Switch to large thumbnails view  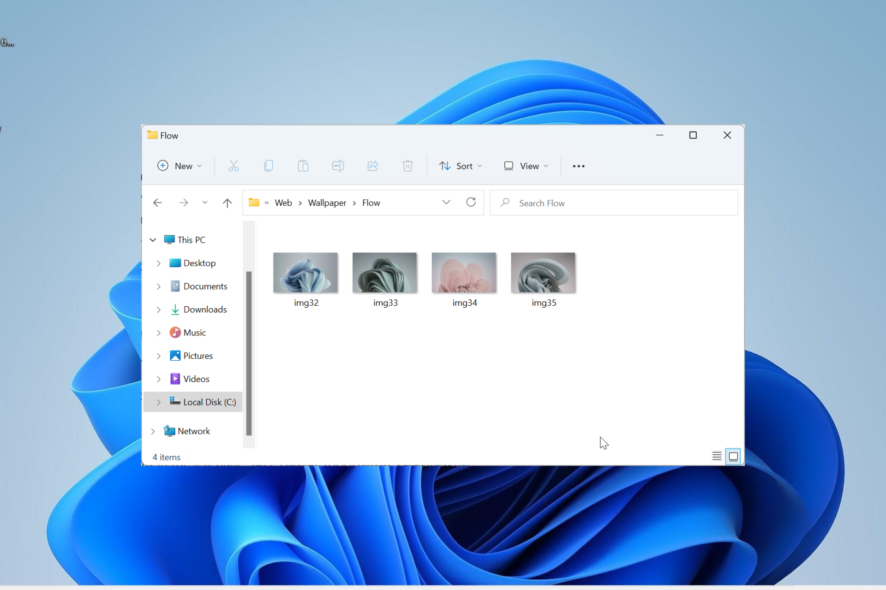pyautogui.click(x=733, y=456)
